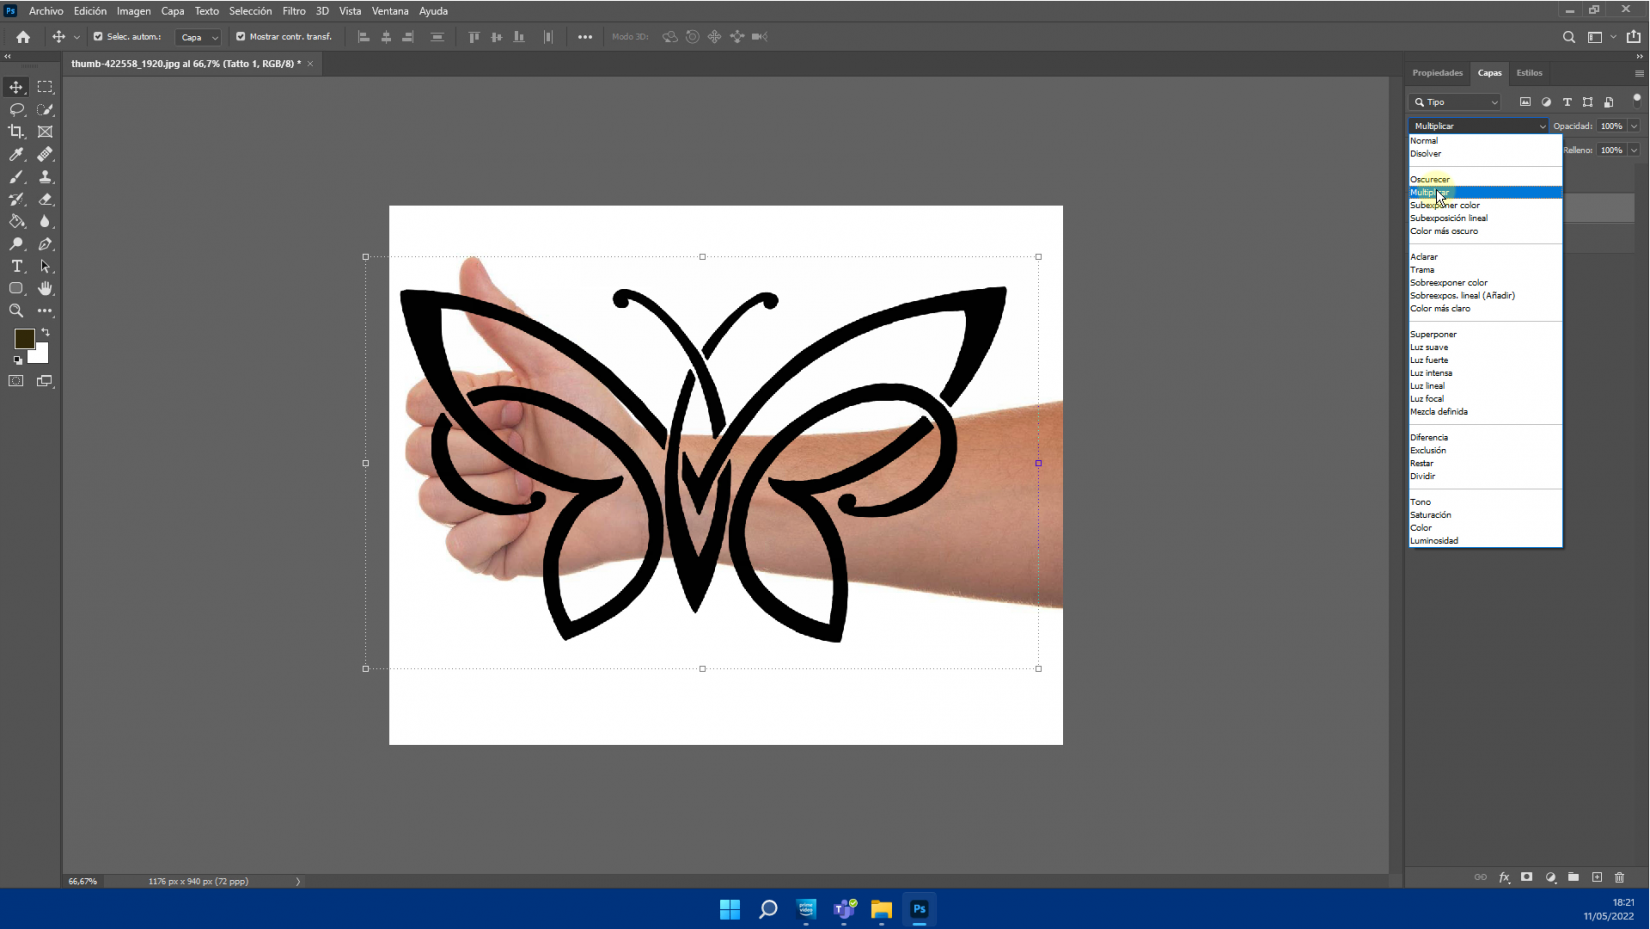Toggle Quick Mask mode

click(x=16, y=381)
